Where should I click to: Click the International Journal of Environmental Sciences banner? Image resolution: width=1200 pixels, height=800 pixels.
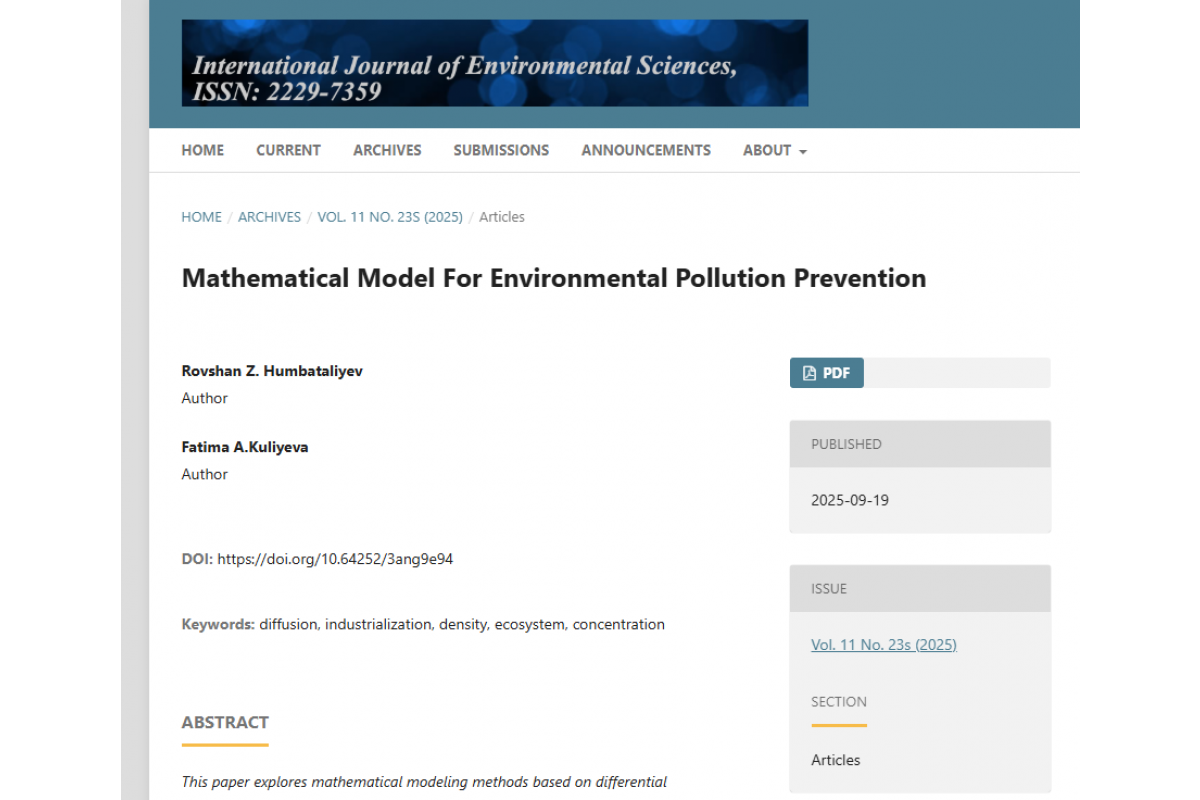point(494,63)
